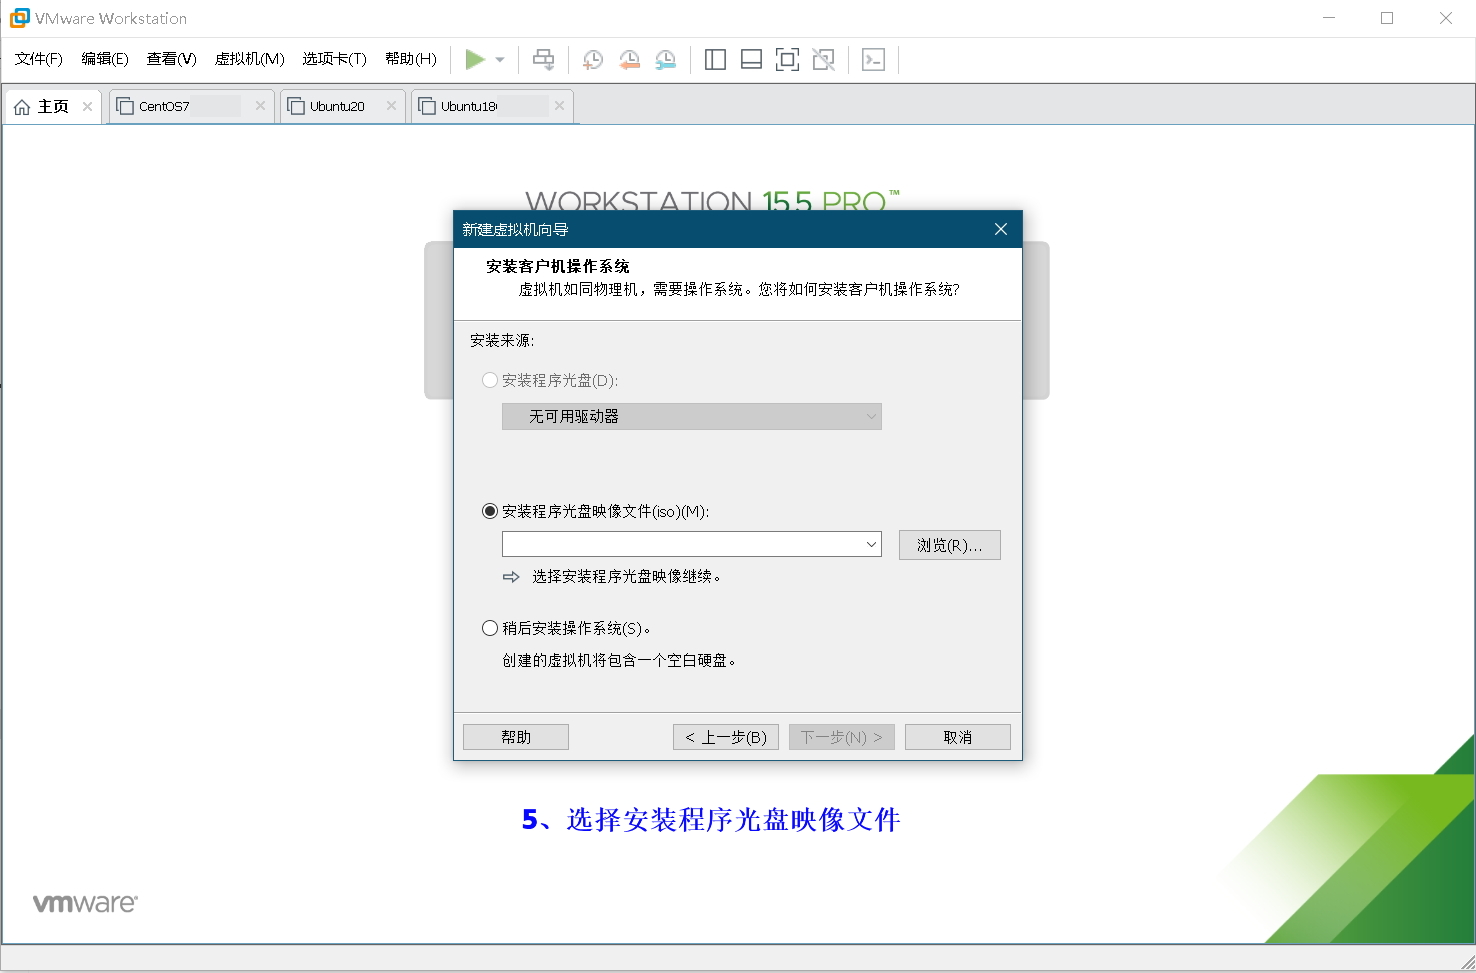Click the 浏览(R)... browse button
Viewport: 1476px width, 973px height.
click(949, 545)
